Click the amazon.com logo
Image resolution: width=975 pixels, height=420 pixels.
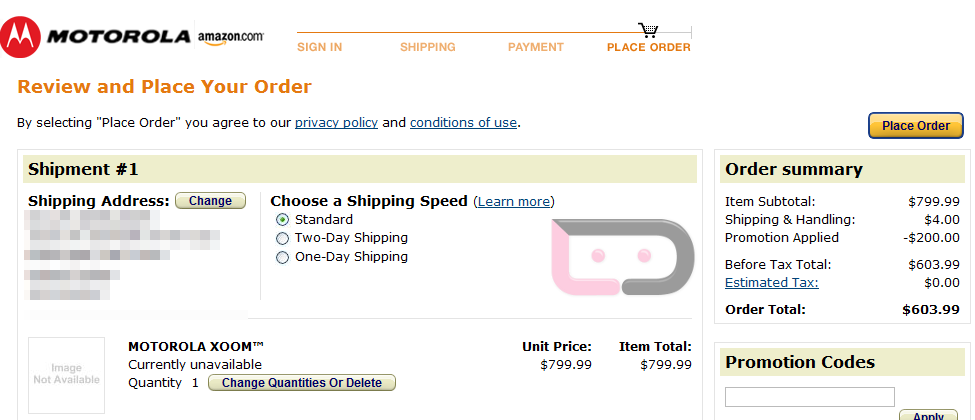(231, 37)
